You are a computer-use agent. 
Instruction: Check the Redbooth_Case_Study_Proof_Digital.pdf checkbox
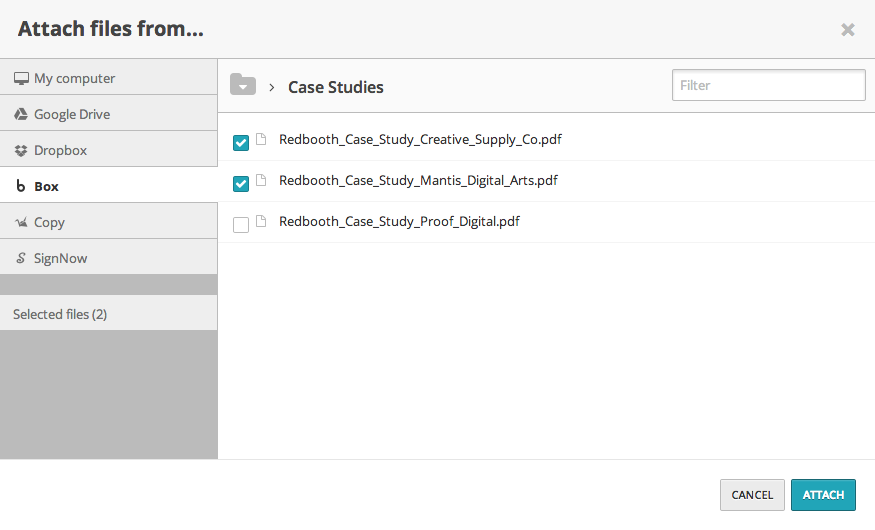(x=241, y=225)
